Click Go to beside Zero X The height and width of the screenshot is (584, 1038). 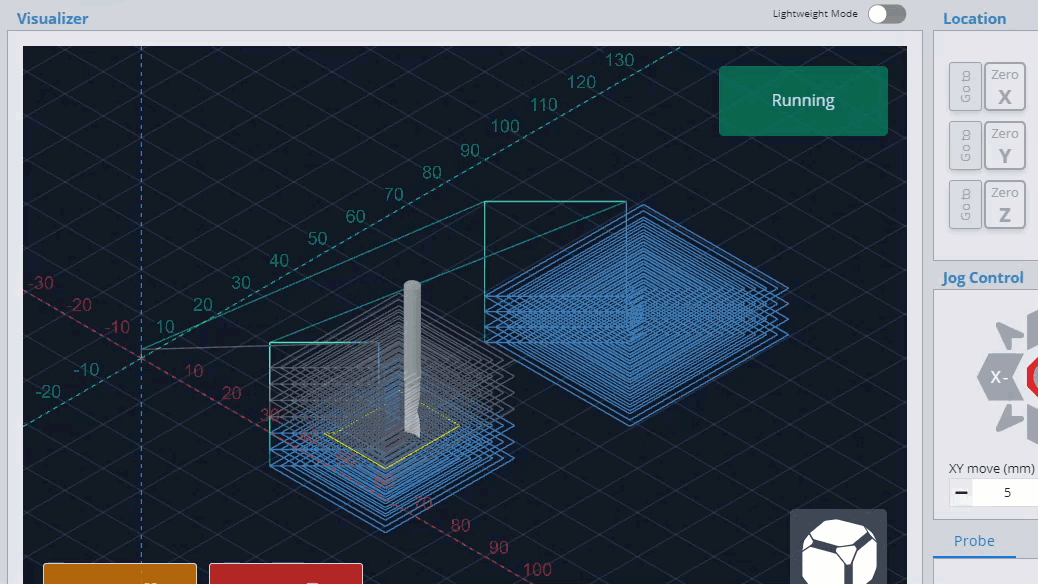pos(965,87)
